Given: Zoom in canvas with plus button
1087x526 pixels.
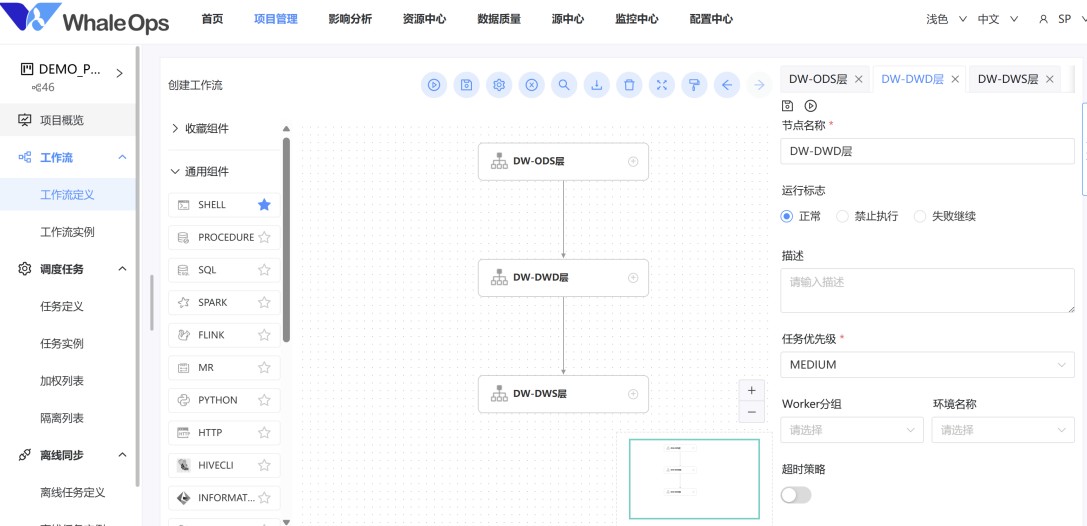Looking at the screenshot, I should [x=751, y=390].
